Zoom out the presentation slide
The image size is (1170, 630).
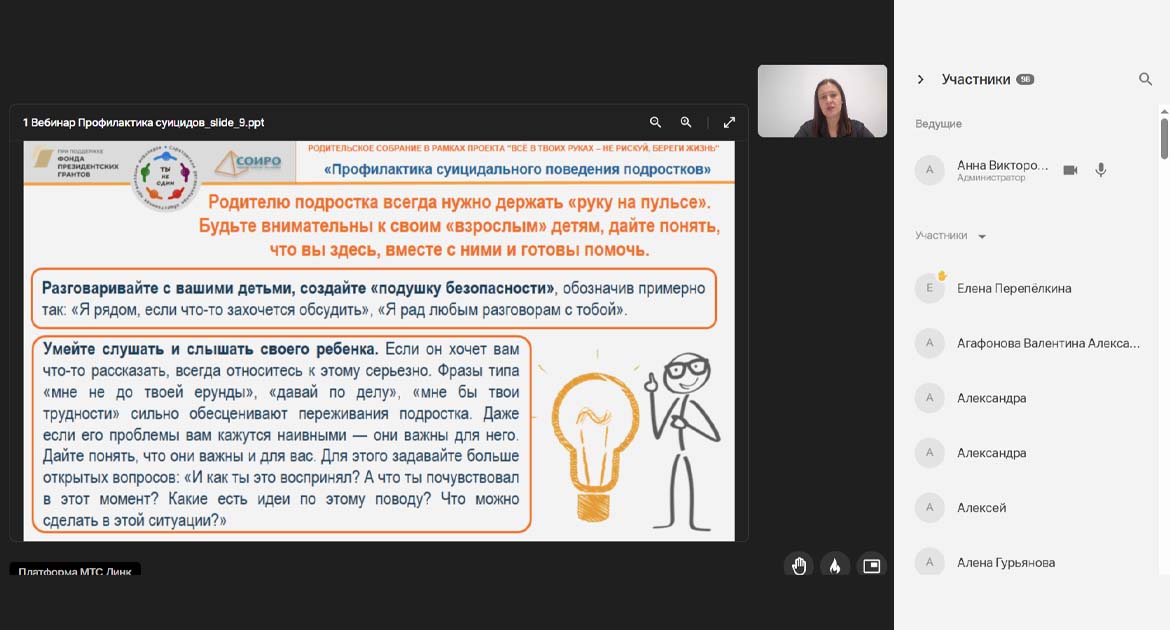coord(655,122)
